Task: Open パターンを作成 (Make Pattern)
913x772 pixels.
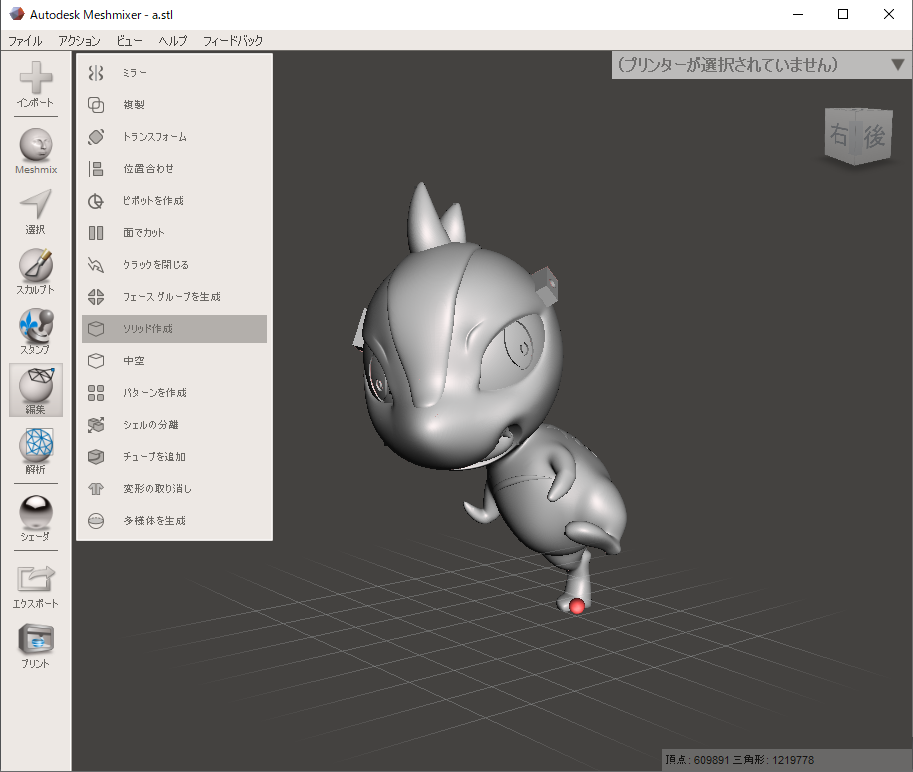Action: [x=174, y=393]
